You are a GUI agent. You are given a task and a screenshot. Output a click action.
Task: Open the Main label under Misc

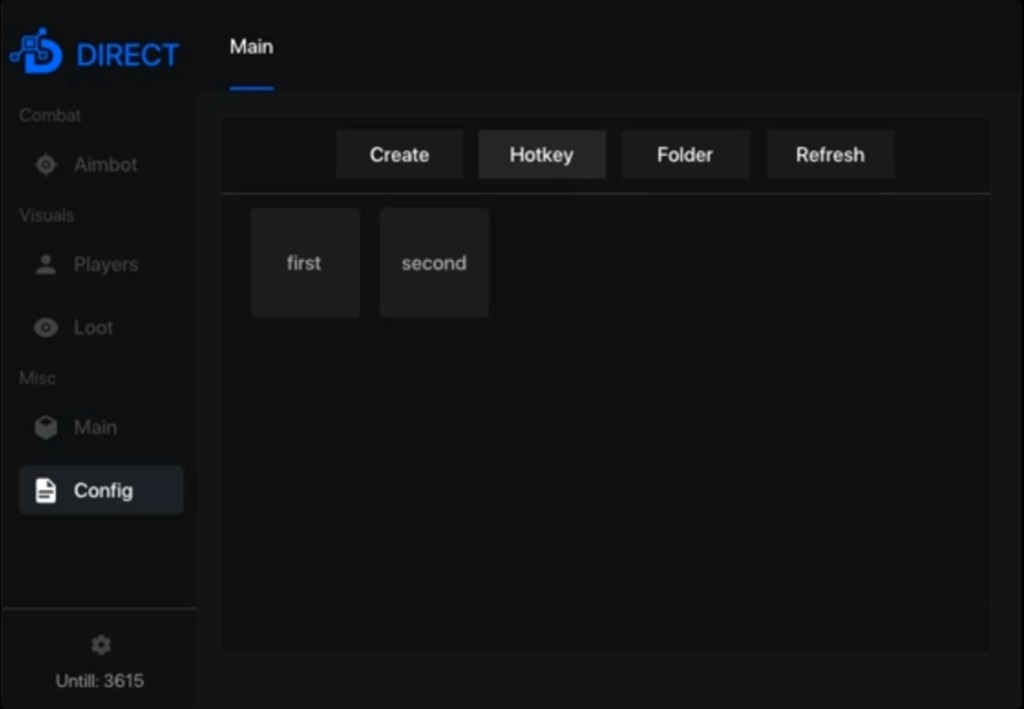[95, 428]
